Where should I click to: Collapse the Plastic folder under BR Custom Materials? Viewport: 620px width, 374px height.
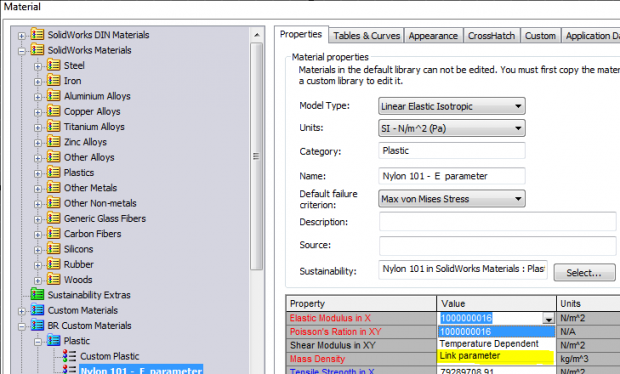[38, 342]
